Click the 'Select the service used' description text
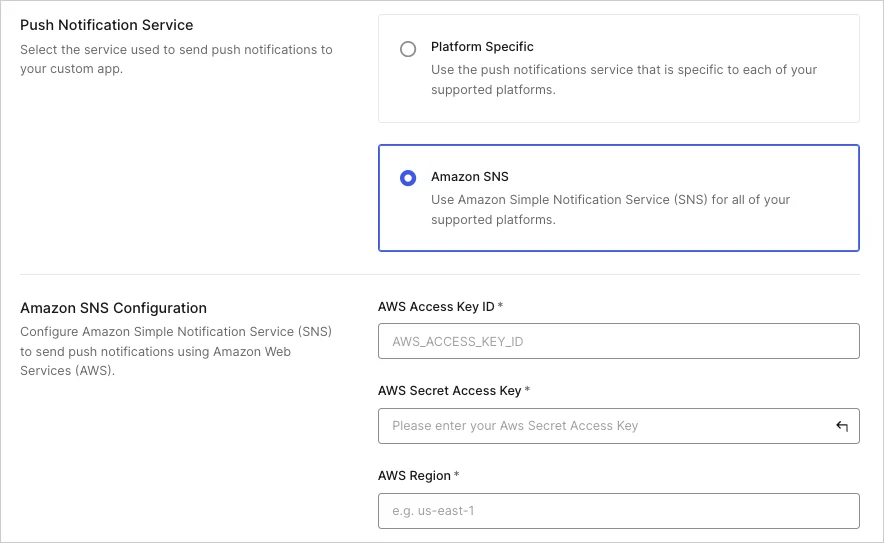This screenshot has height=543, width=884. 176,59
